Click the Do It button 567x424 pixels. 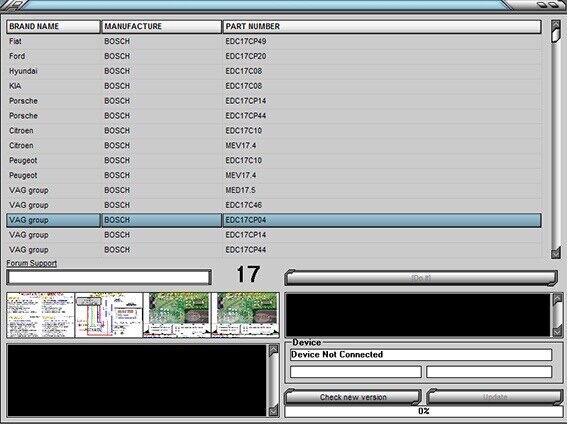tap(421, 278)
